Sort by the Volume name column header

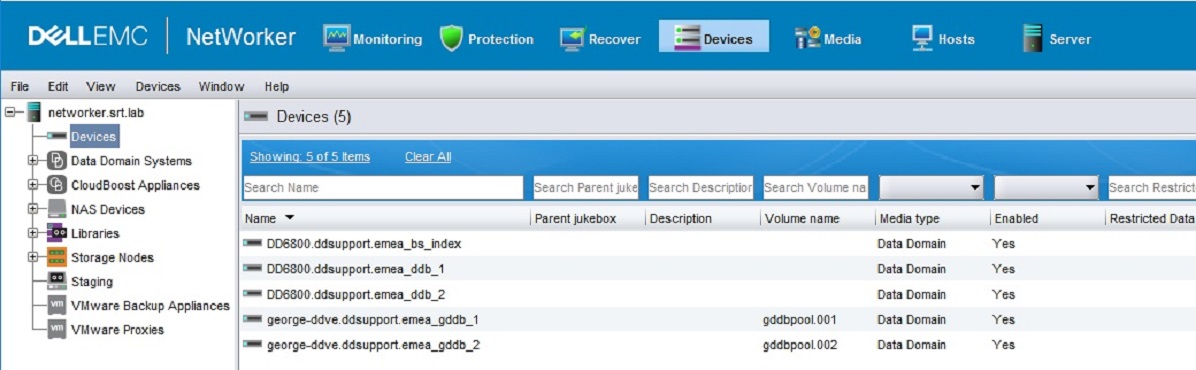point(802,219)
